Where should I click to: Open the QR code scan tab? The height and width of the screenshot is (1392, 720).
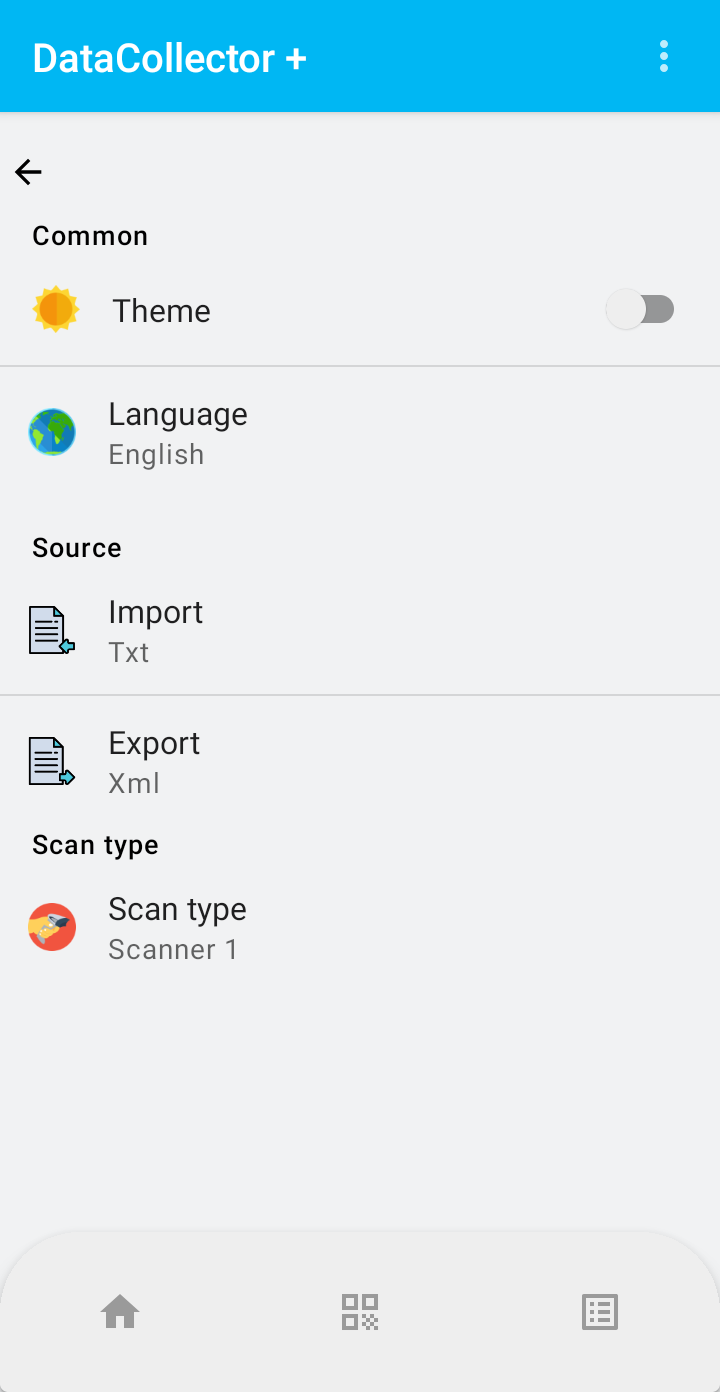tap(360, 1311)
